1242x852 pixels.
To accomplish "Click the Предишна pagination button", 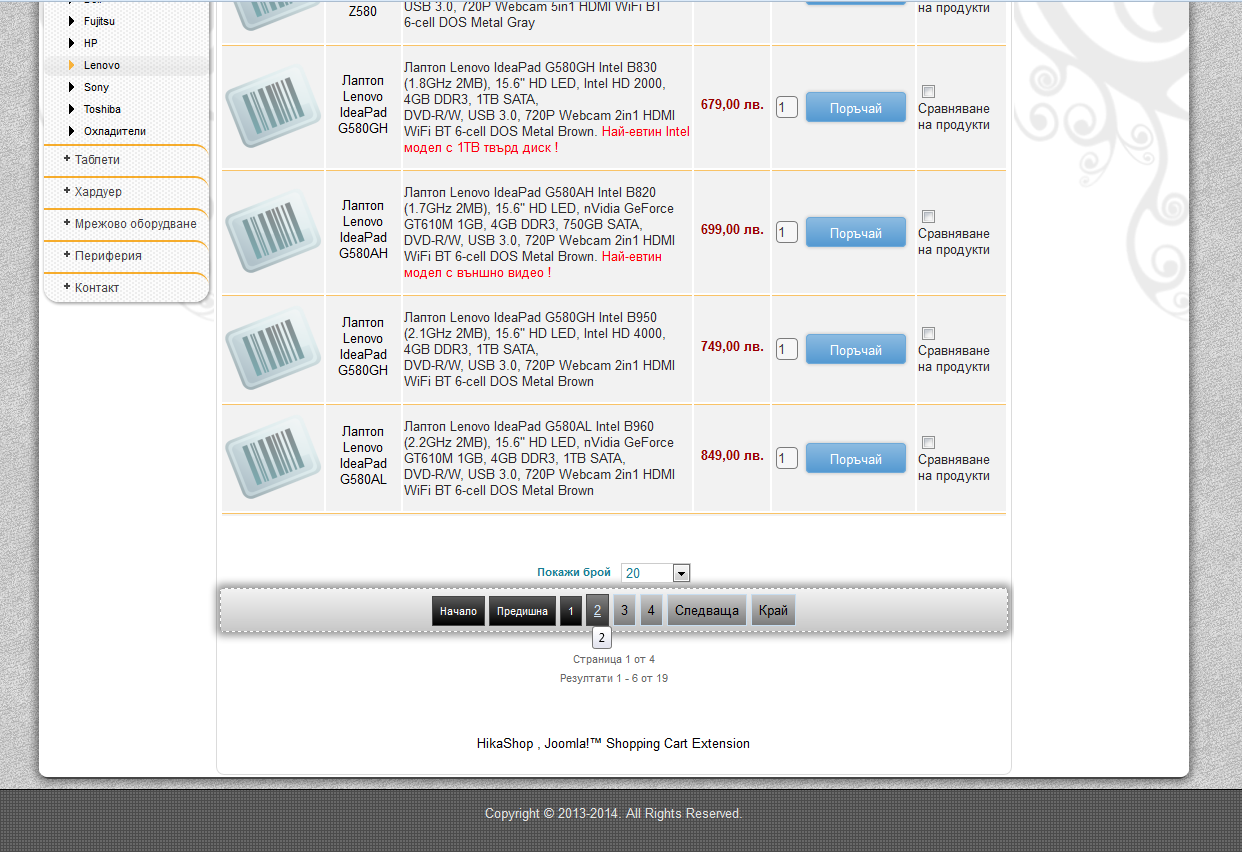I will (522, 611).
